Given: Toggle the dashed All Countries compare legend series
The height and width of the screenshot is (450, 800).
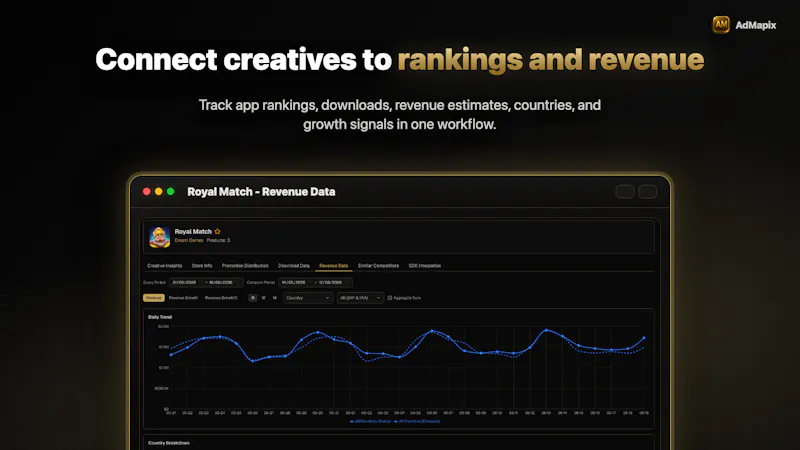Looking at the screenshot, I should pos(417,421).
